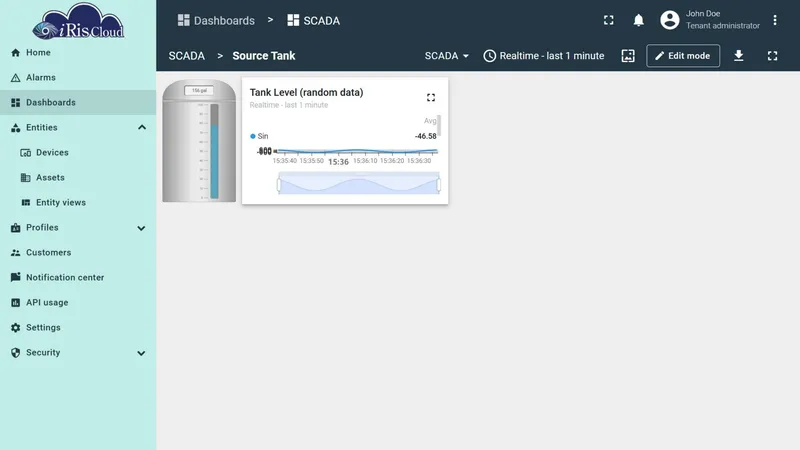Open Realtime - last 1 minute timewindow
Image resolution: width=800 pixels, height=450 pixels.
click(x=544, y=56)
